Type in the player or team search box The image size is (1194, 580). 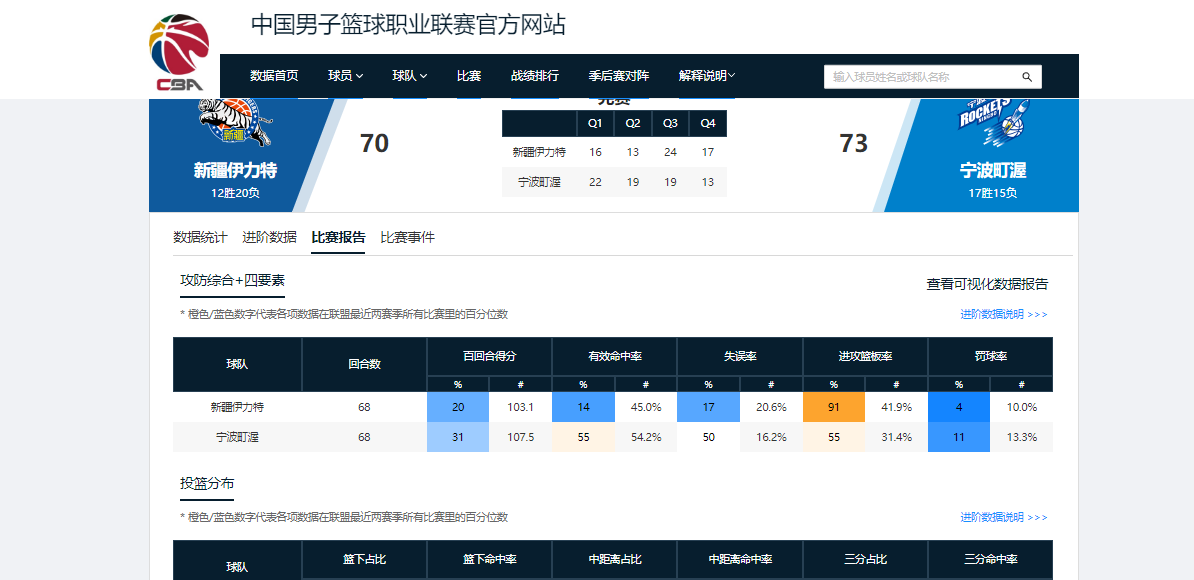point(920,77)
